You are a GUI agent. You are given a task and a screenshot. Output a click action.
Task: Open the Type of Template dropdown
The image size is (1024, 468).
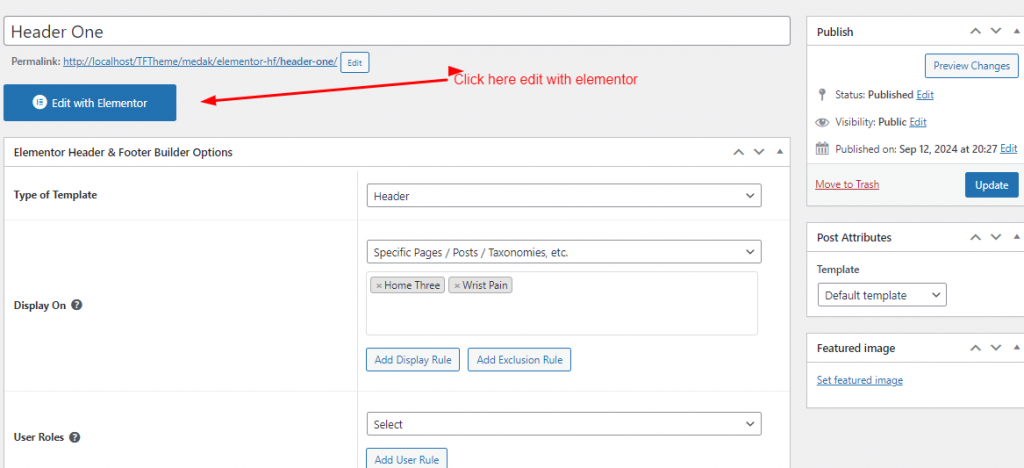pos(563,196)
